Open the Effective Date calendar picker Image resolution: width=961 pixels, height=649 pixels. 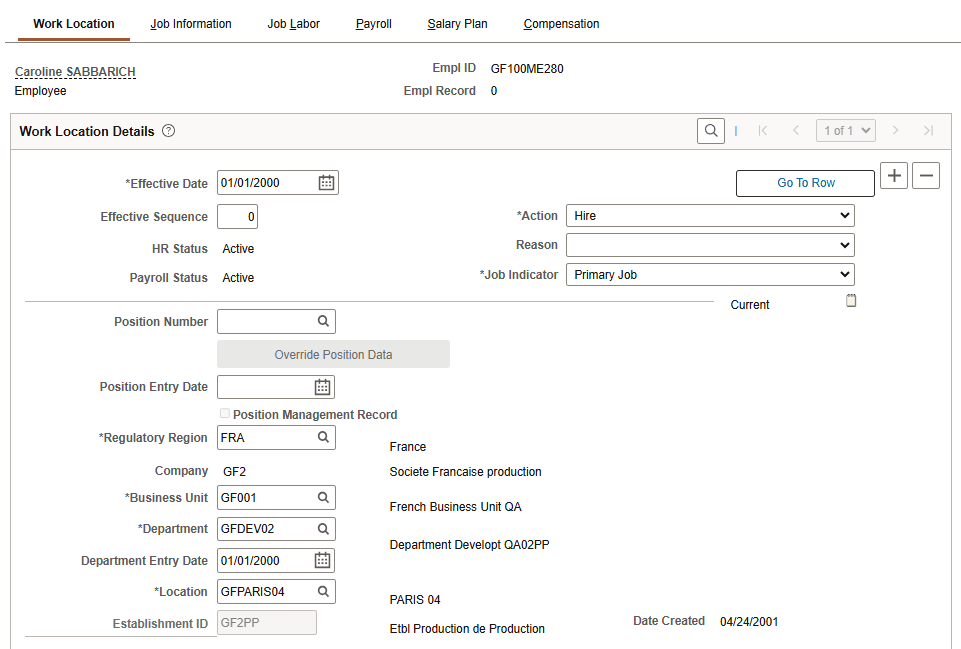click(328, 182)
